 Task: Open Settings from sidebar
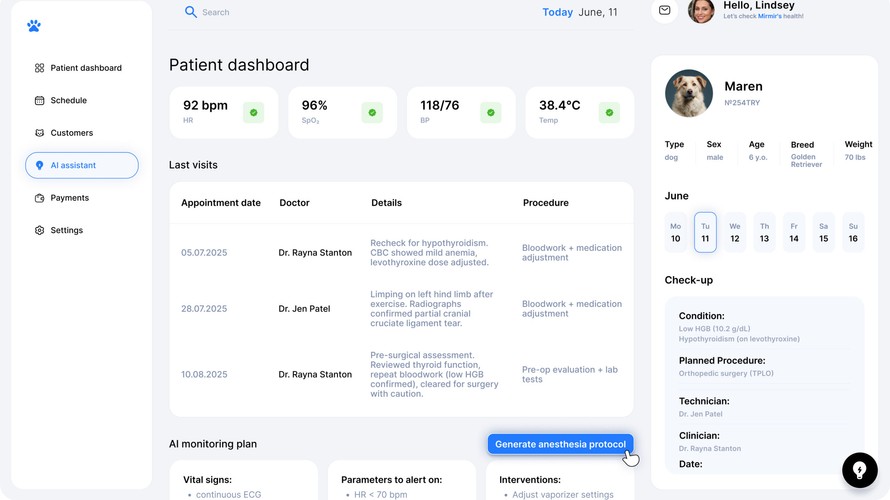[x=66, y=230]
